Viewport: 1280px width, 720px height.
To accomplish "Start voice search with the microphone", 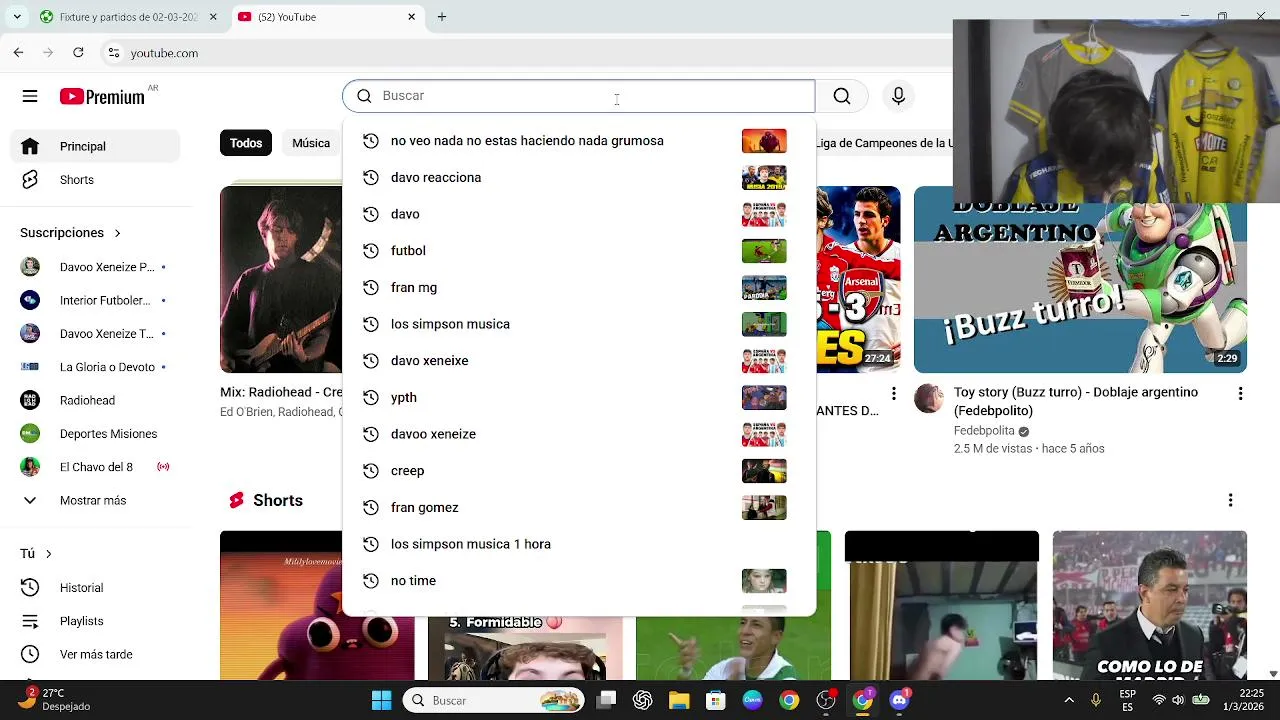I will coord(898,96).
